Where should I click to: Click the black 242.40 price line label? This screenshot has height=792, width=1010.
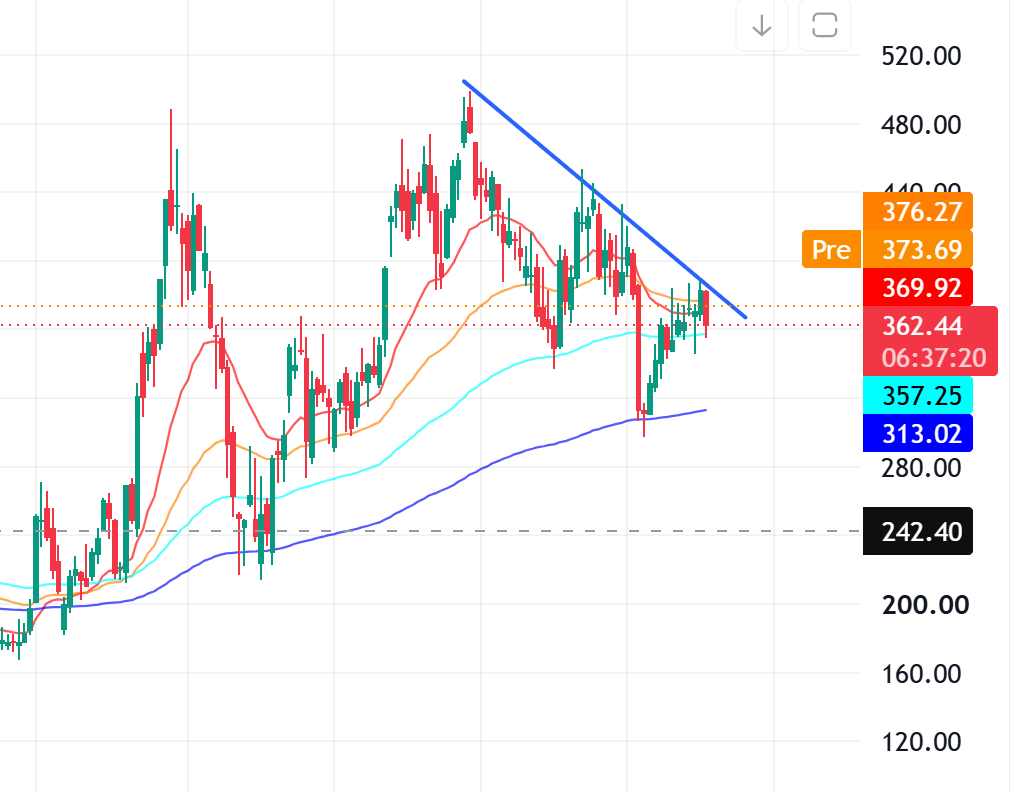click(918, 531)
